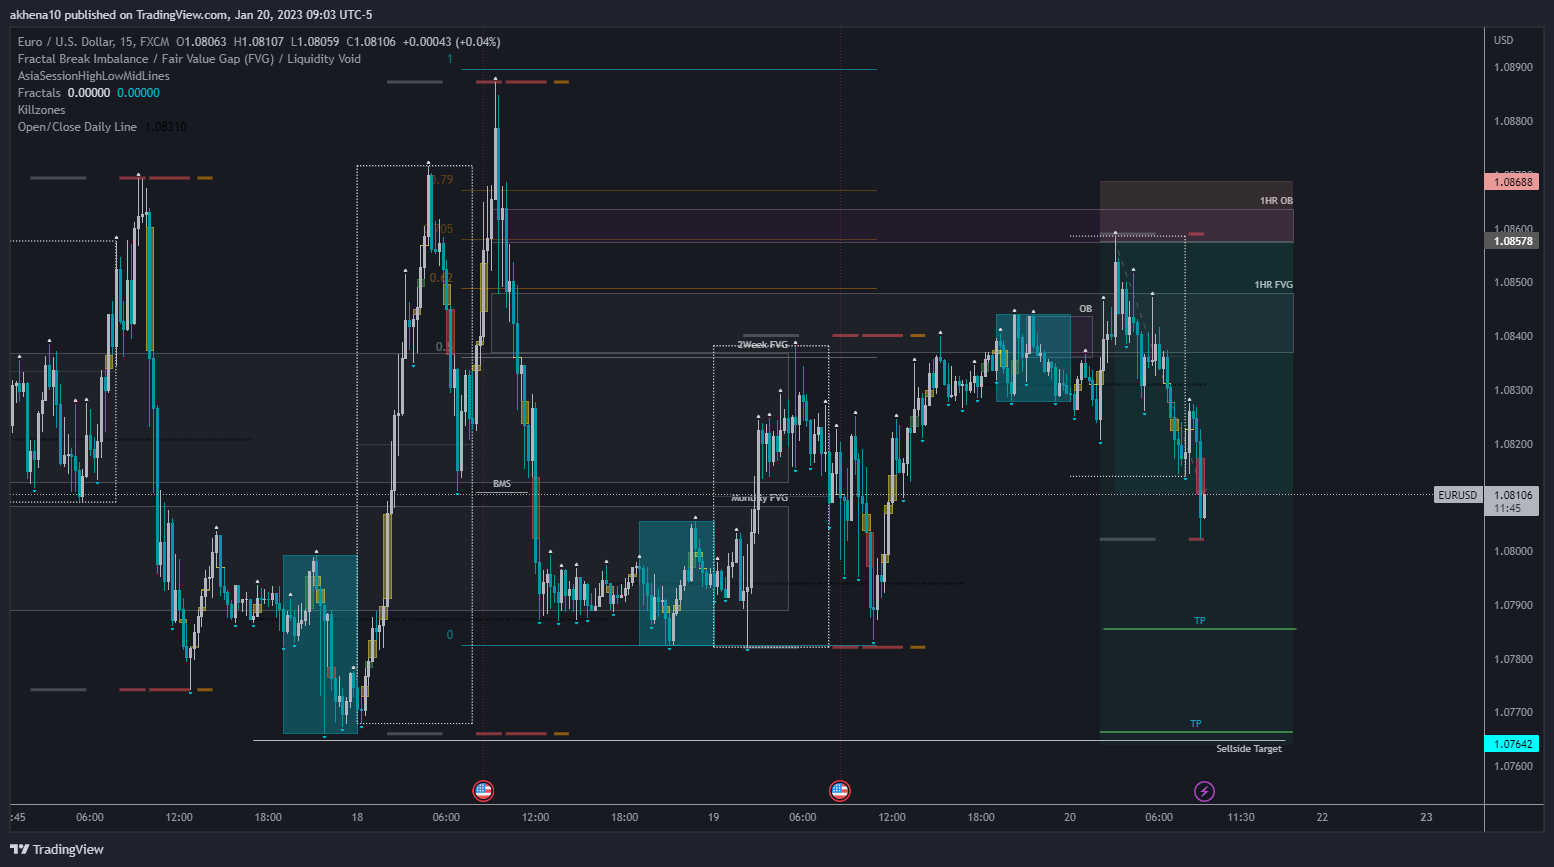Screen dimensions: 1554x867
Task: Click the USD currency label
Action: (x=1503, y=40)
